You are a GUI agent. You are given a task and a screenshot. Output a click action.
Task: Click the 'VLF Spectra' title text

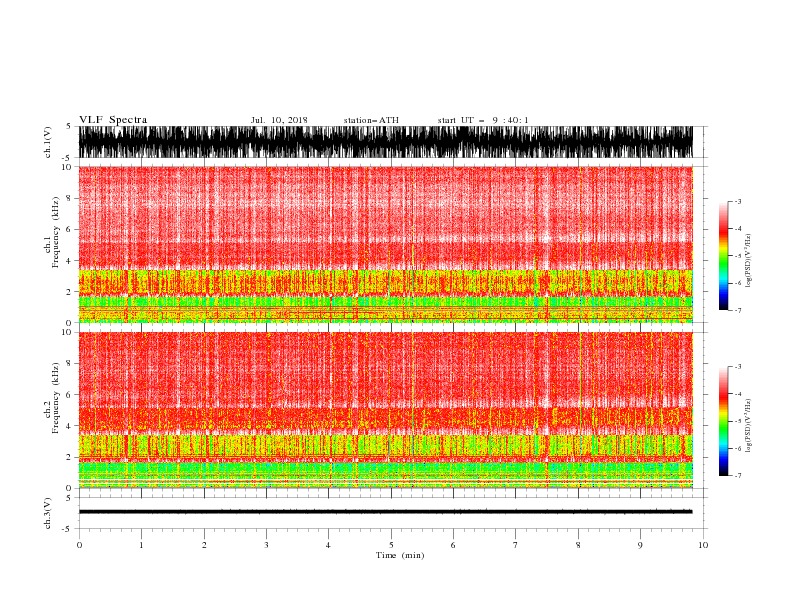113,120
